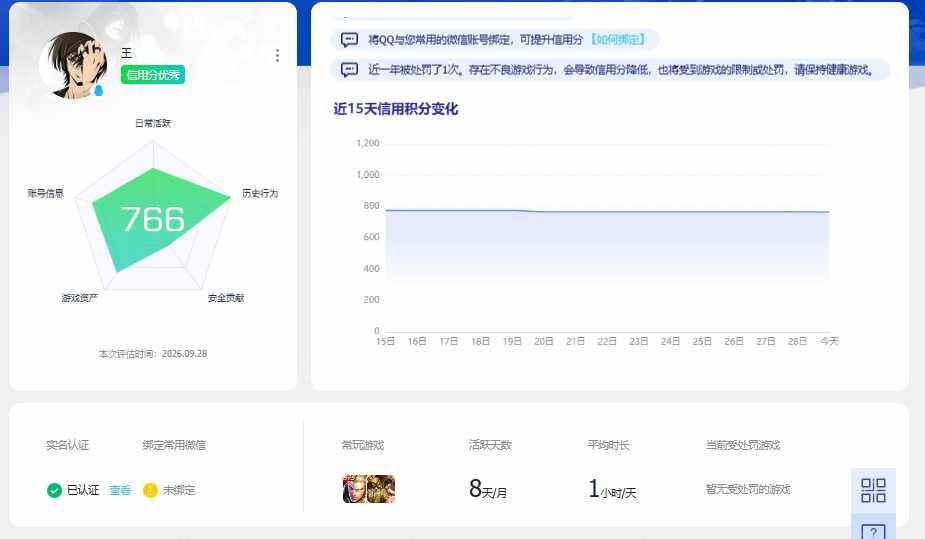This screenshot has width=925, height=539.
Task: Click the 当前受处罚游戏 heading
Action: point(743,445)
